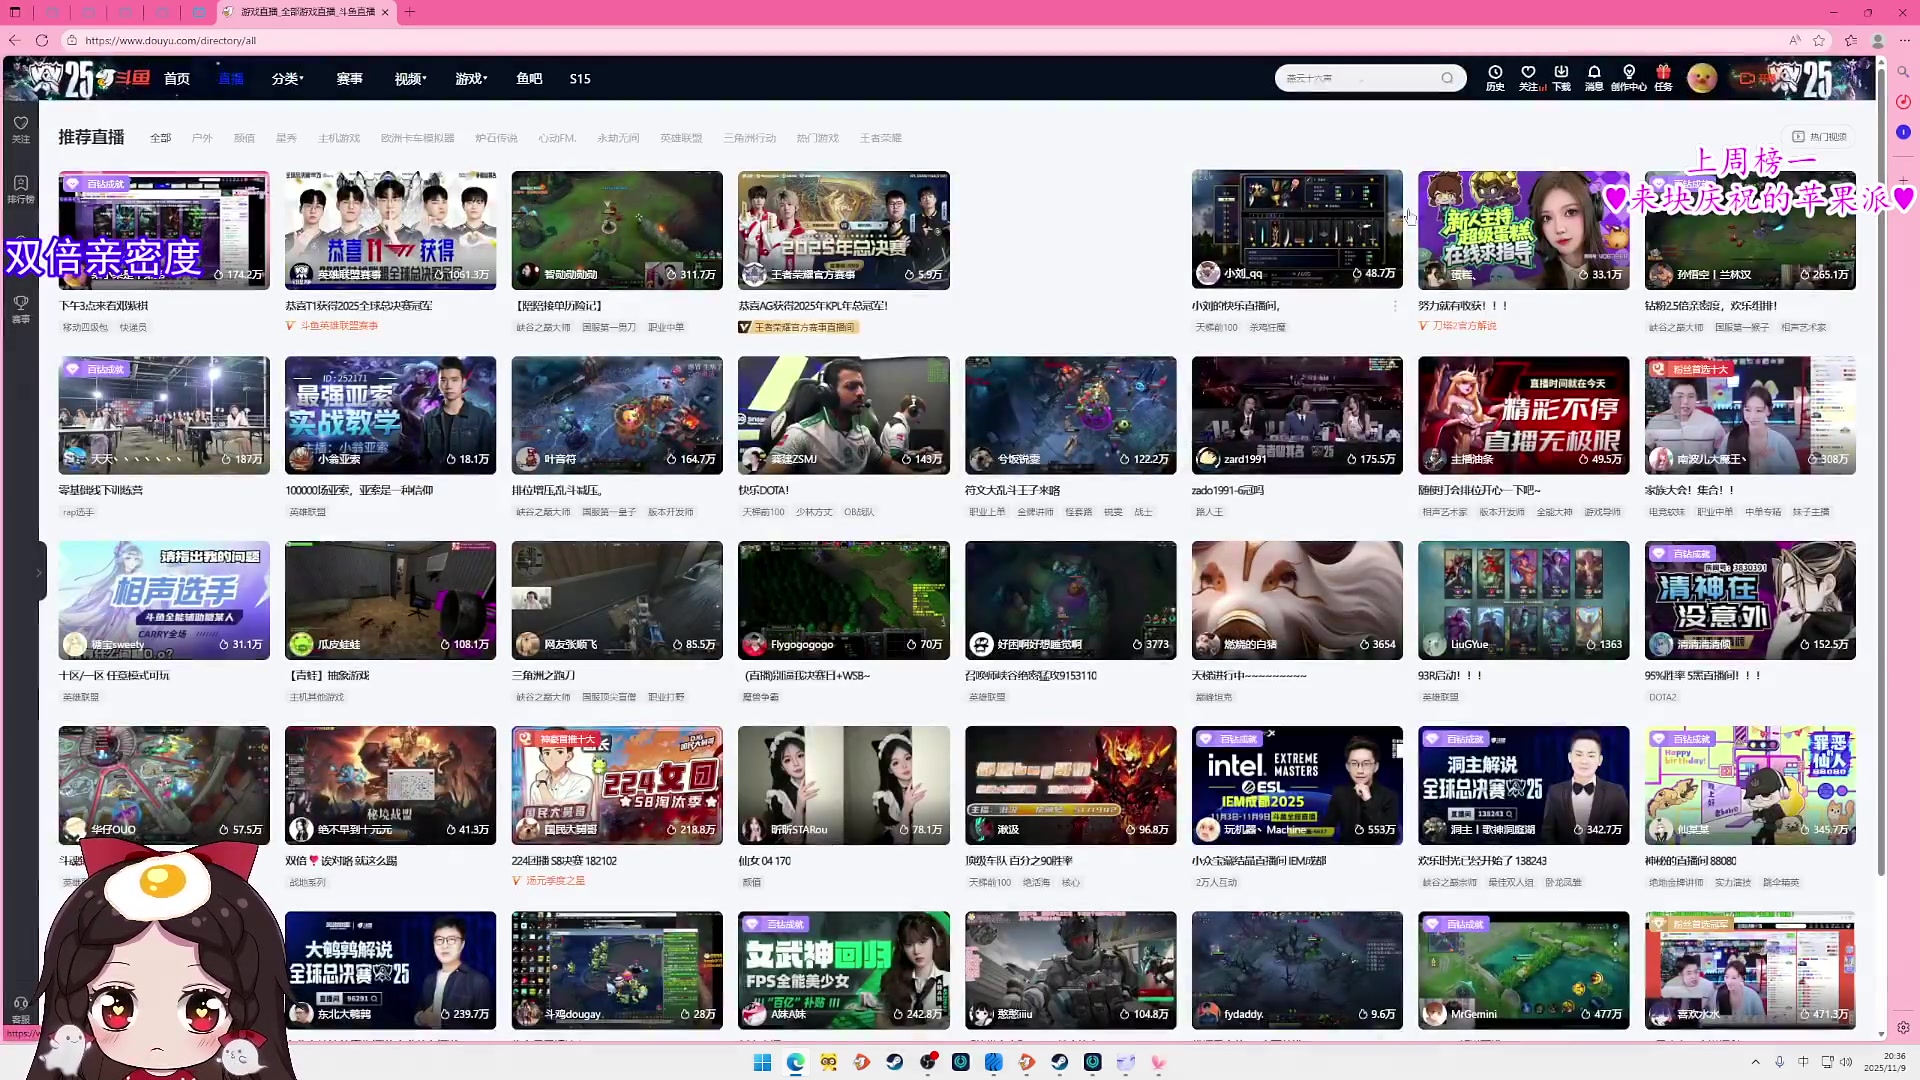Expand the 游戏 dropdown menu

[471, 78]
